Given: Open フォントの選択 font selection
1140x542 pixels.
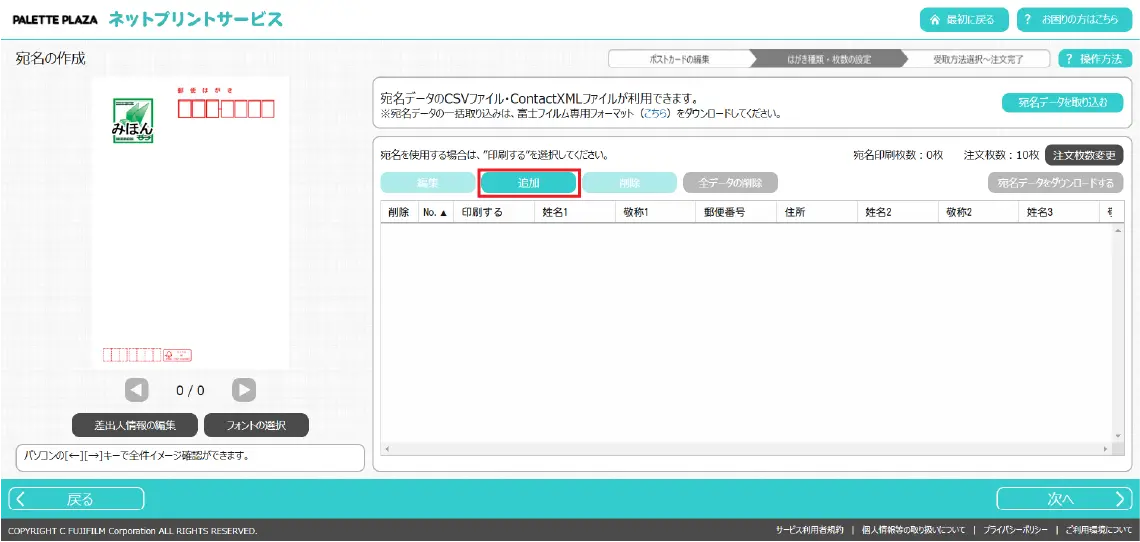Looking at the screenshot, I should click(x=256, y=425).
